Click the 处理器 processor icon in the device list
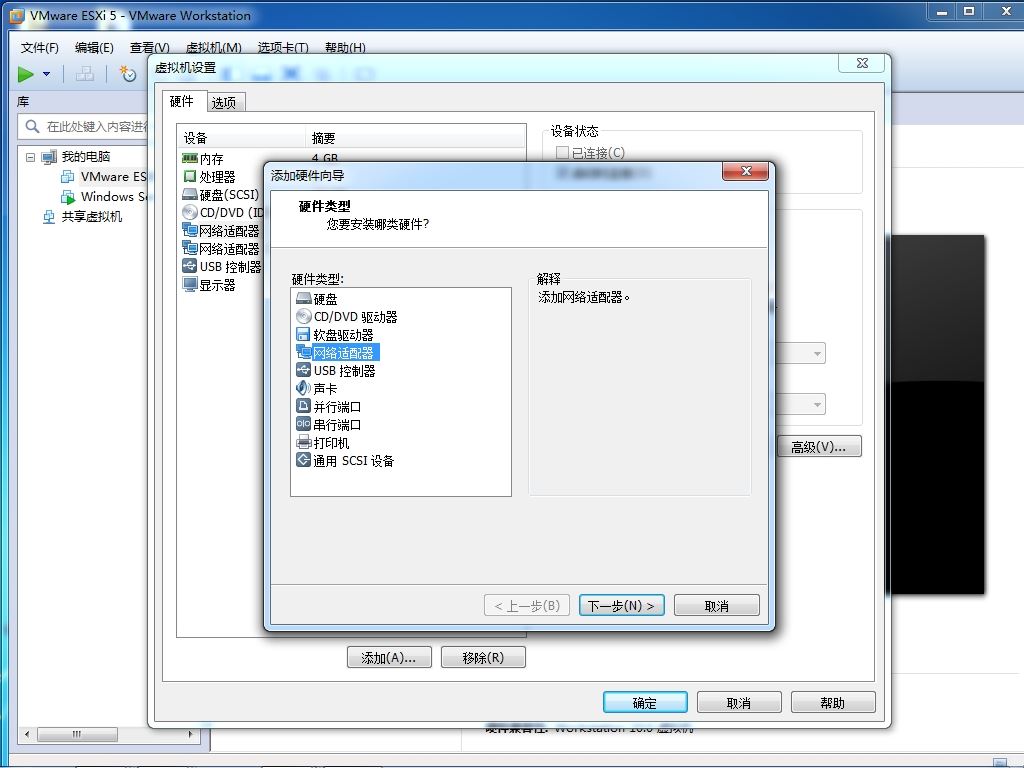The width and height of the screenshot is (1024, 768). coord(189,176)
